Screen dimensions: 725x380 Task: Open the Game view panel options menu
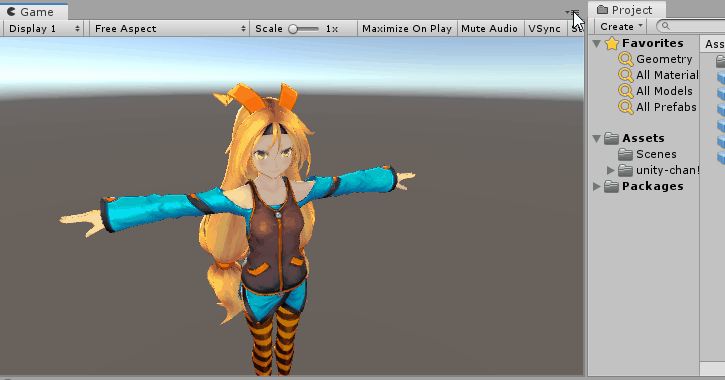point(572,12)
